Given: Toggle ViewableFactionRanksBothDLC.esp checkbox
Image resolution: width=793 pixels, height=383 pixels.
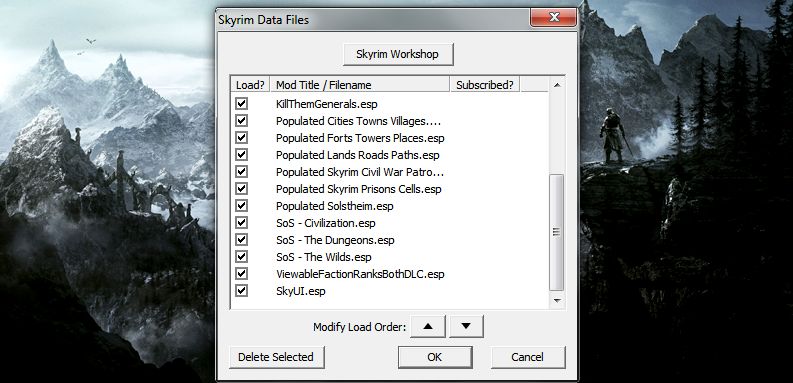Looking at the screenshot, I should [241, 274].
